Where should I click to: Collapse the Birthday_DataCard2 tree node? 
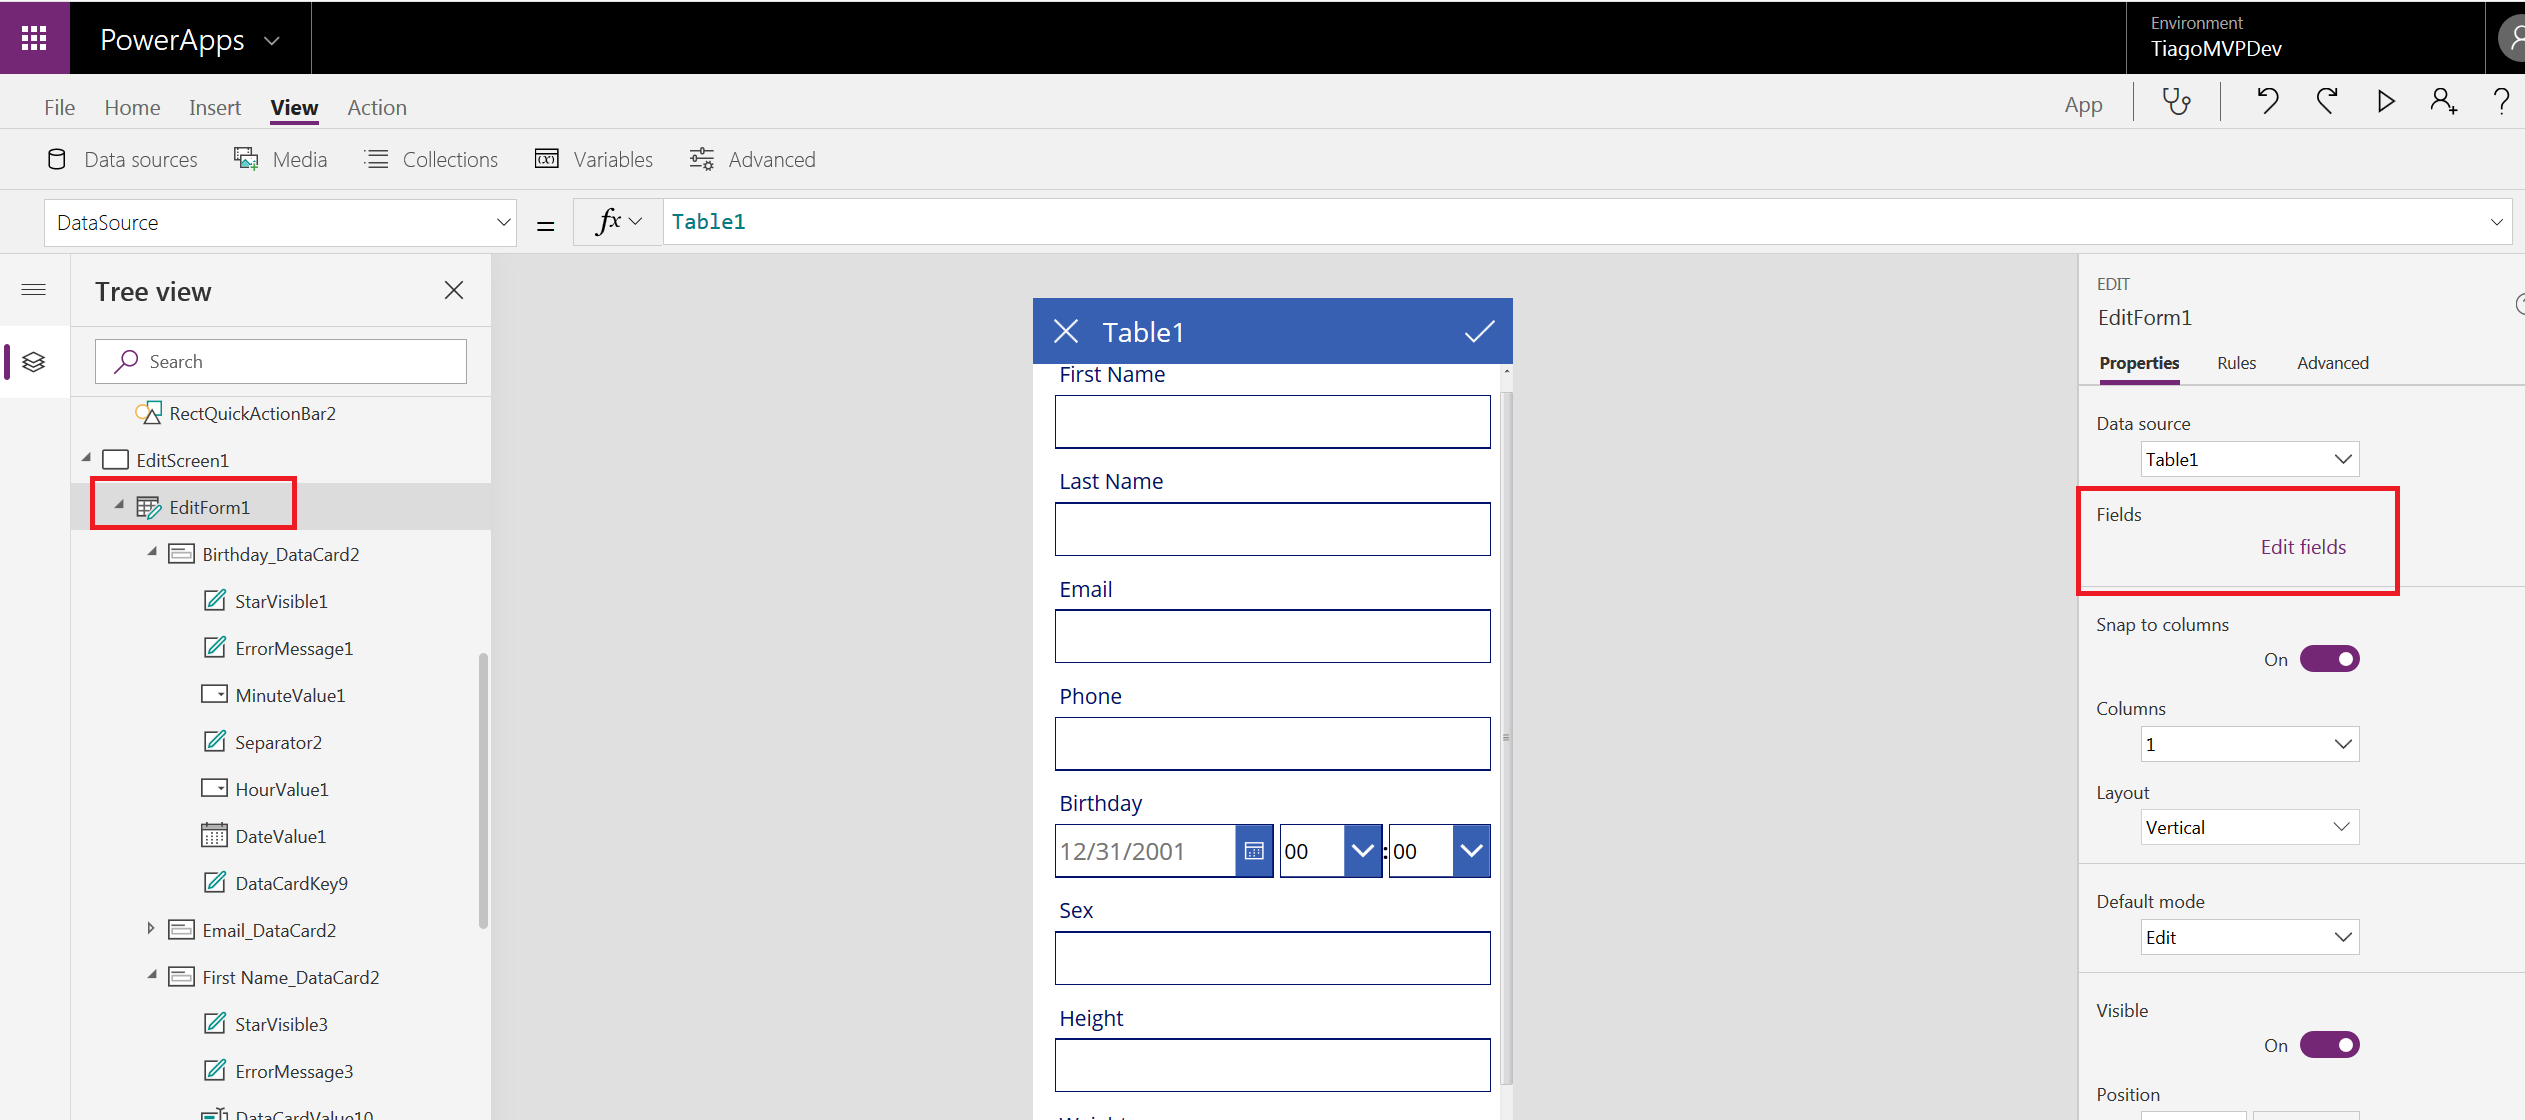point(152,553)
